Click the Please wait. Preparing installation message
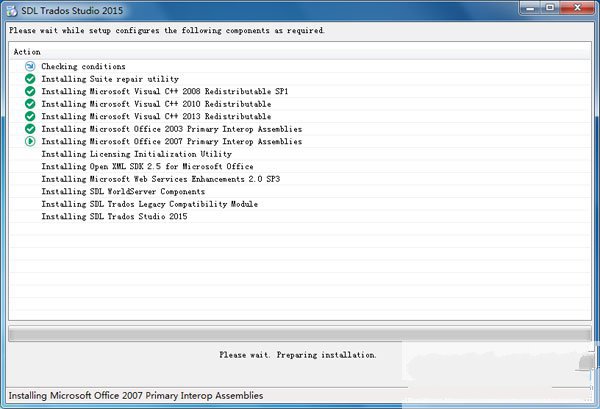Viewport: 600px width, 409px height. click(298, 355)
